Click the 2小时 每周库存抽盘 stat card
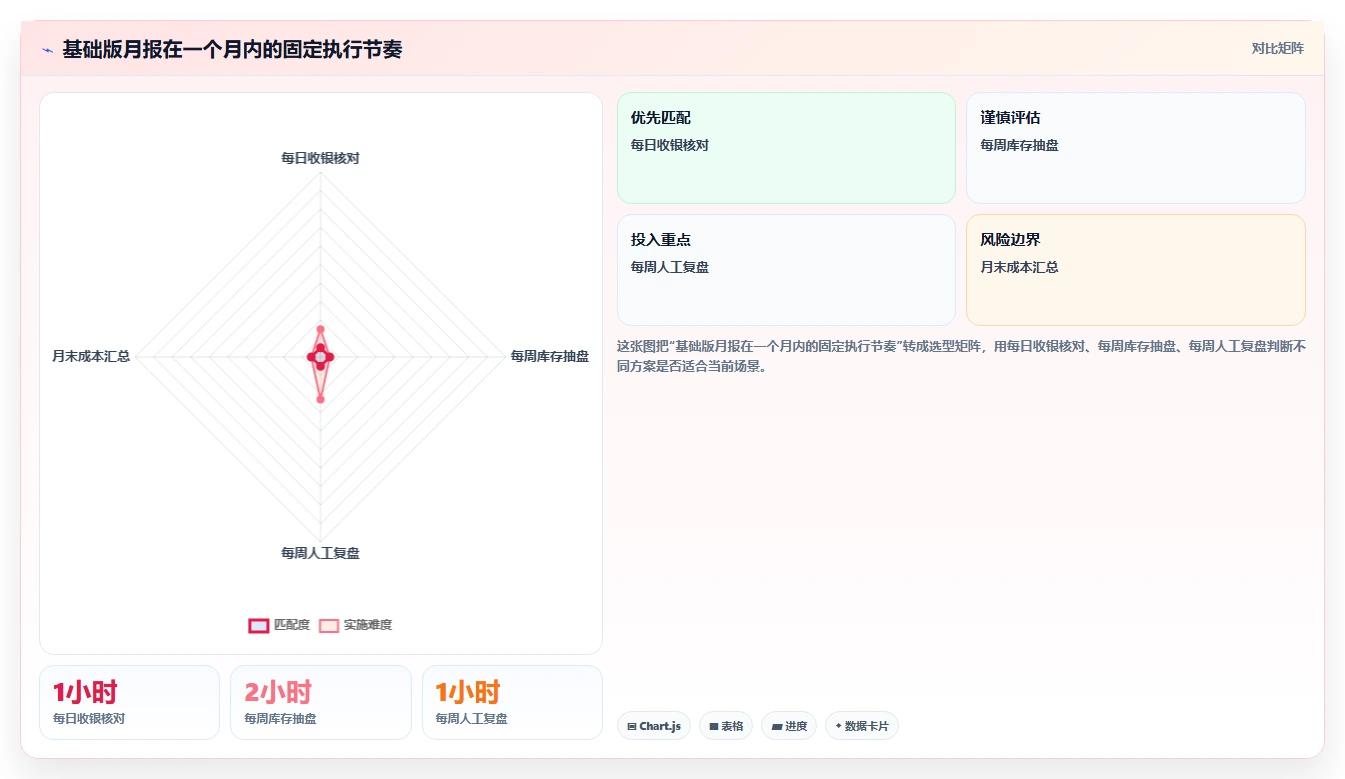1345x779 pixels. tap(321, 702)
